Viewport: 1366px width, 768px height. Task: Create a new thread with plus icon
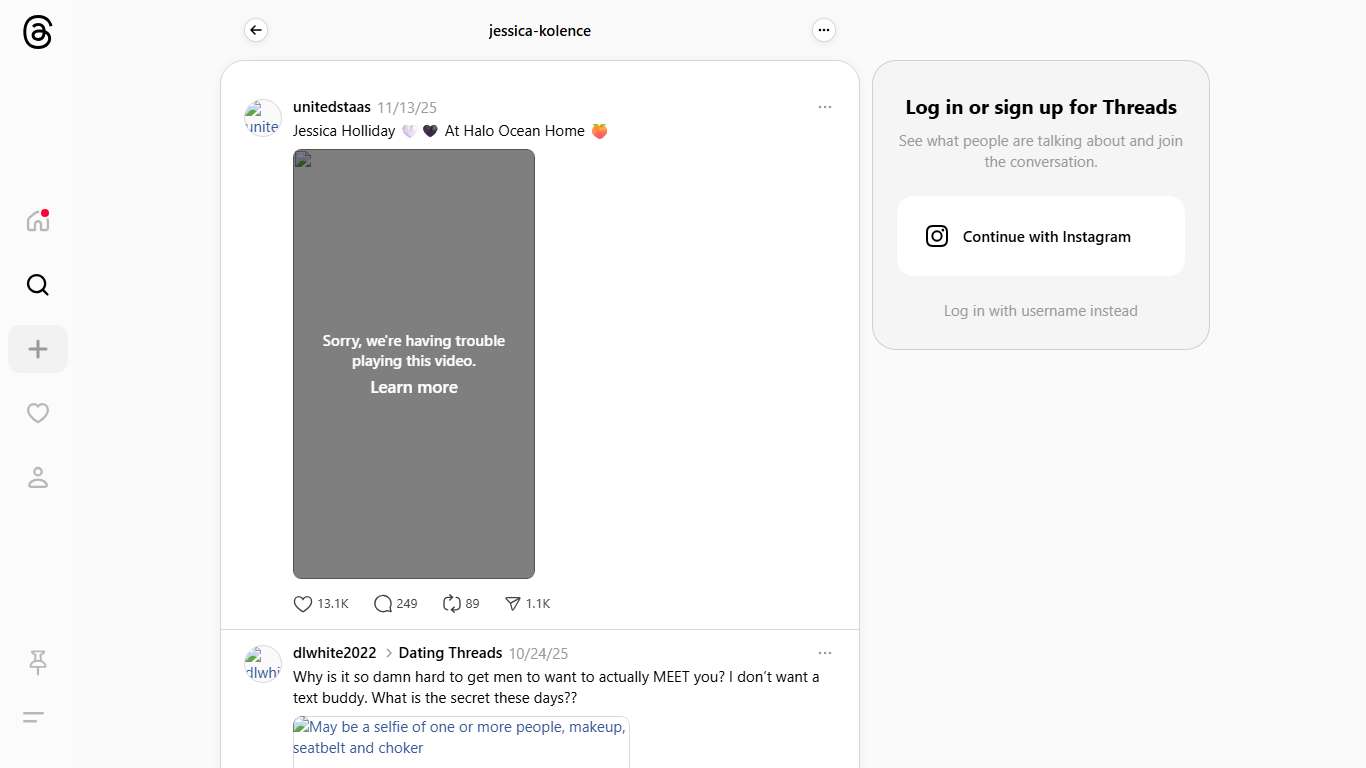(x=37, y=349)
